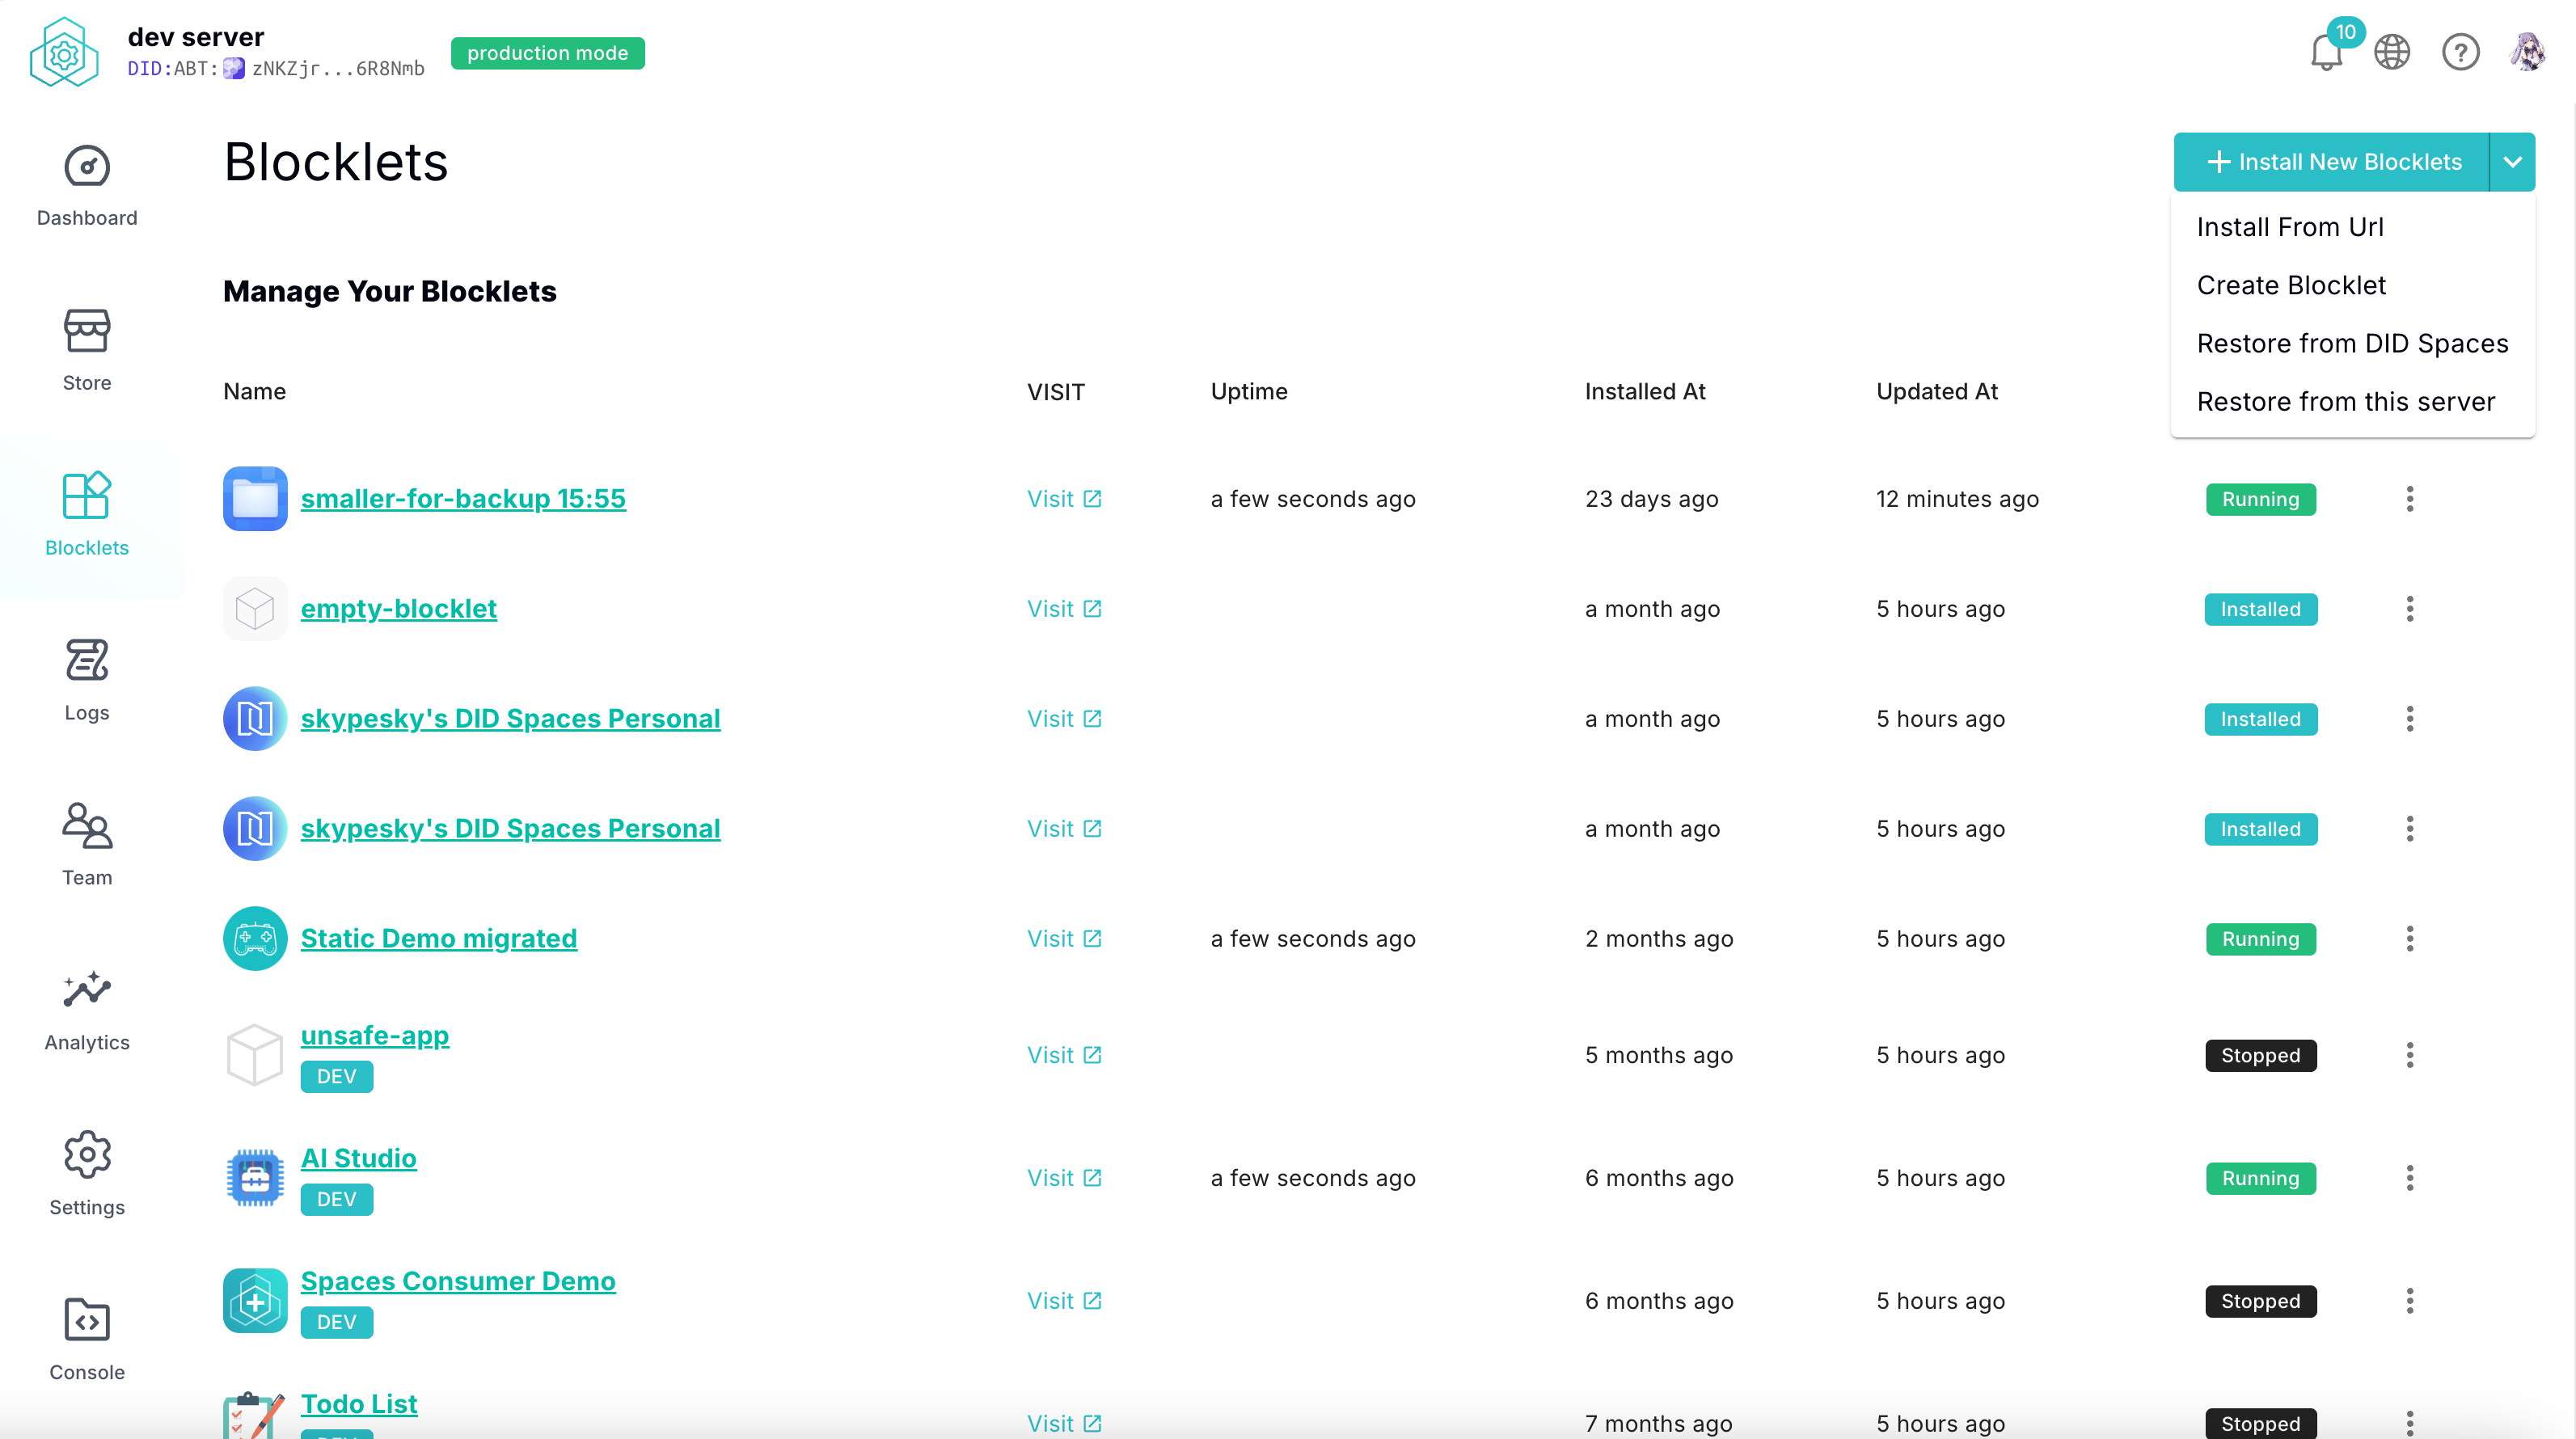Click the notifications bell icon
The width and height of the screenshot is (2576, 1439).
tap(2326, 52)
